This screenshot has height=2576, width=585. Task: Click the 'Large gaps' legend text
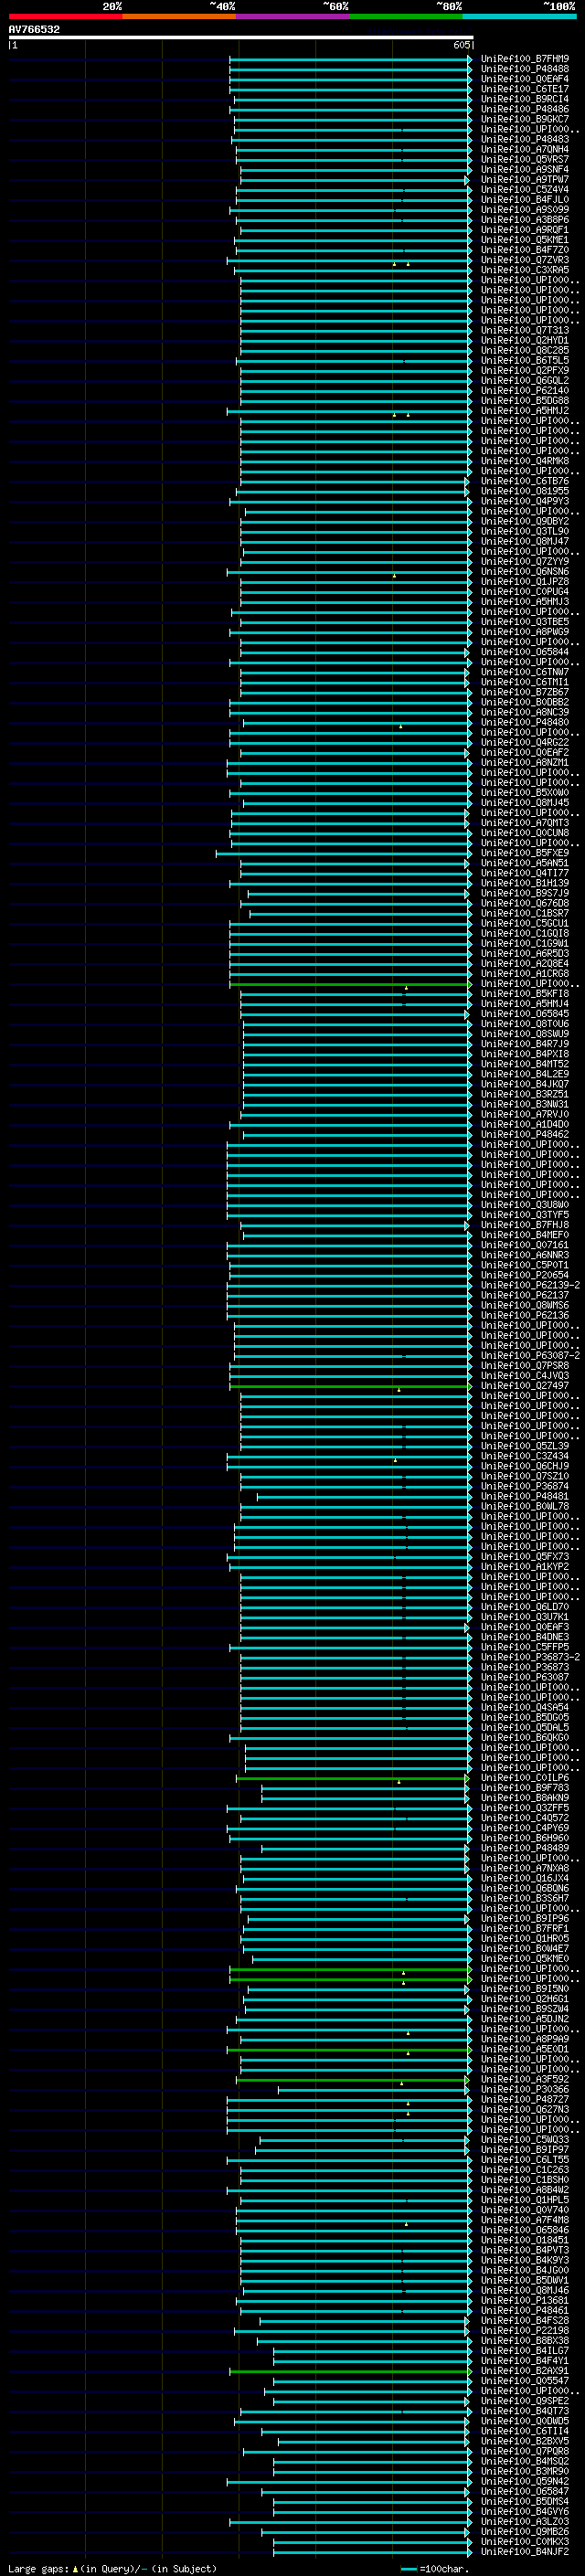coord(38,2569)
